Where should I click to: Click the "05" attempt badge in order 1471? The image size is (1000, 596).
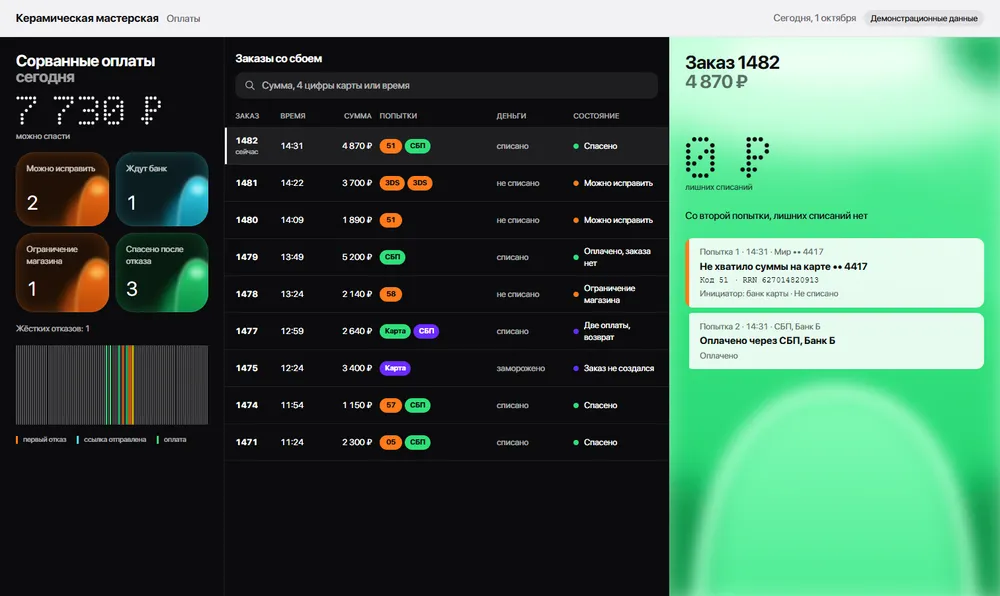click(x=390, y=442)
